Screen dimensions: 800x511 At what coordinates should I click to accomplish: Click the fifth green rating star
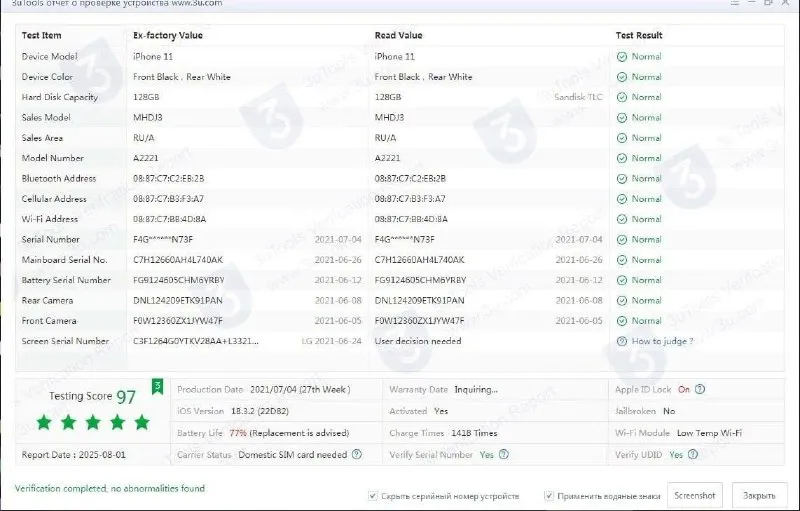point(142,422)
